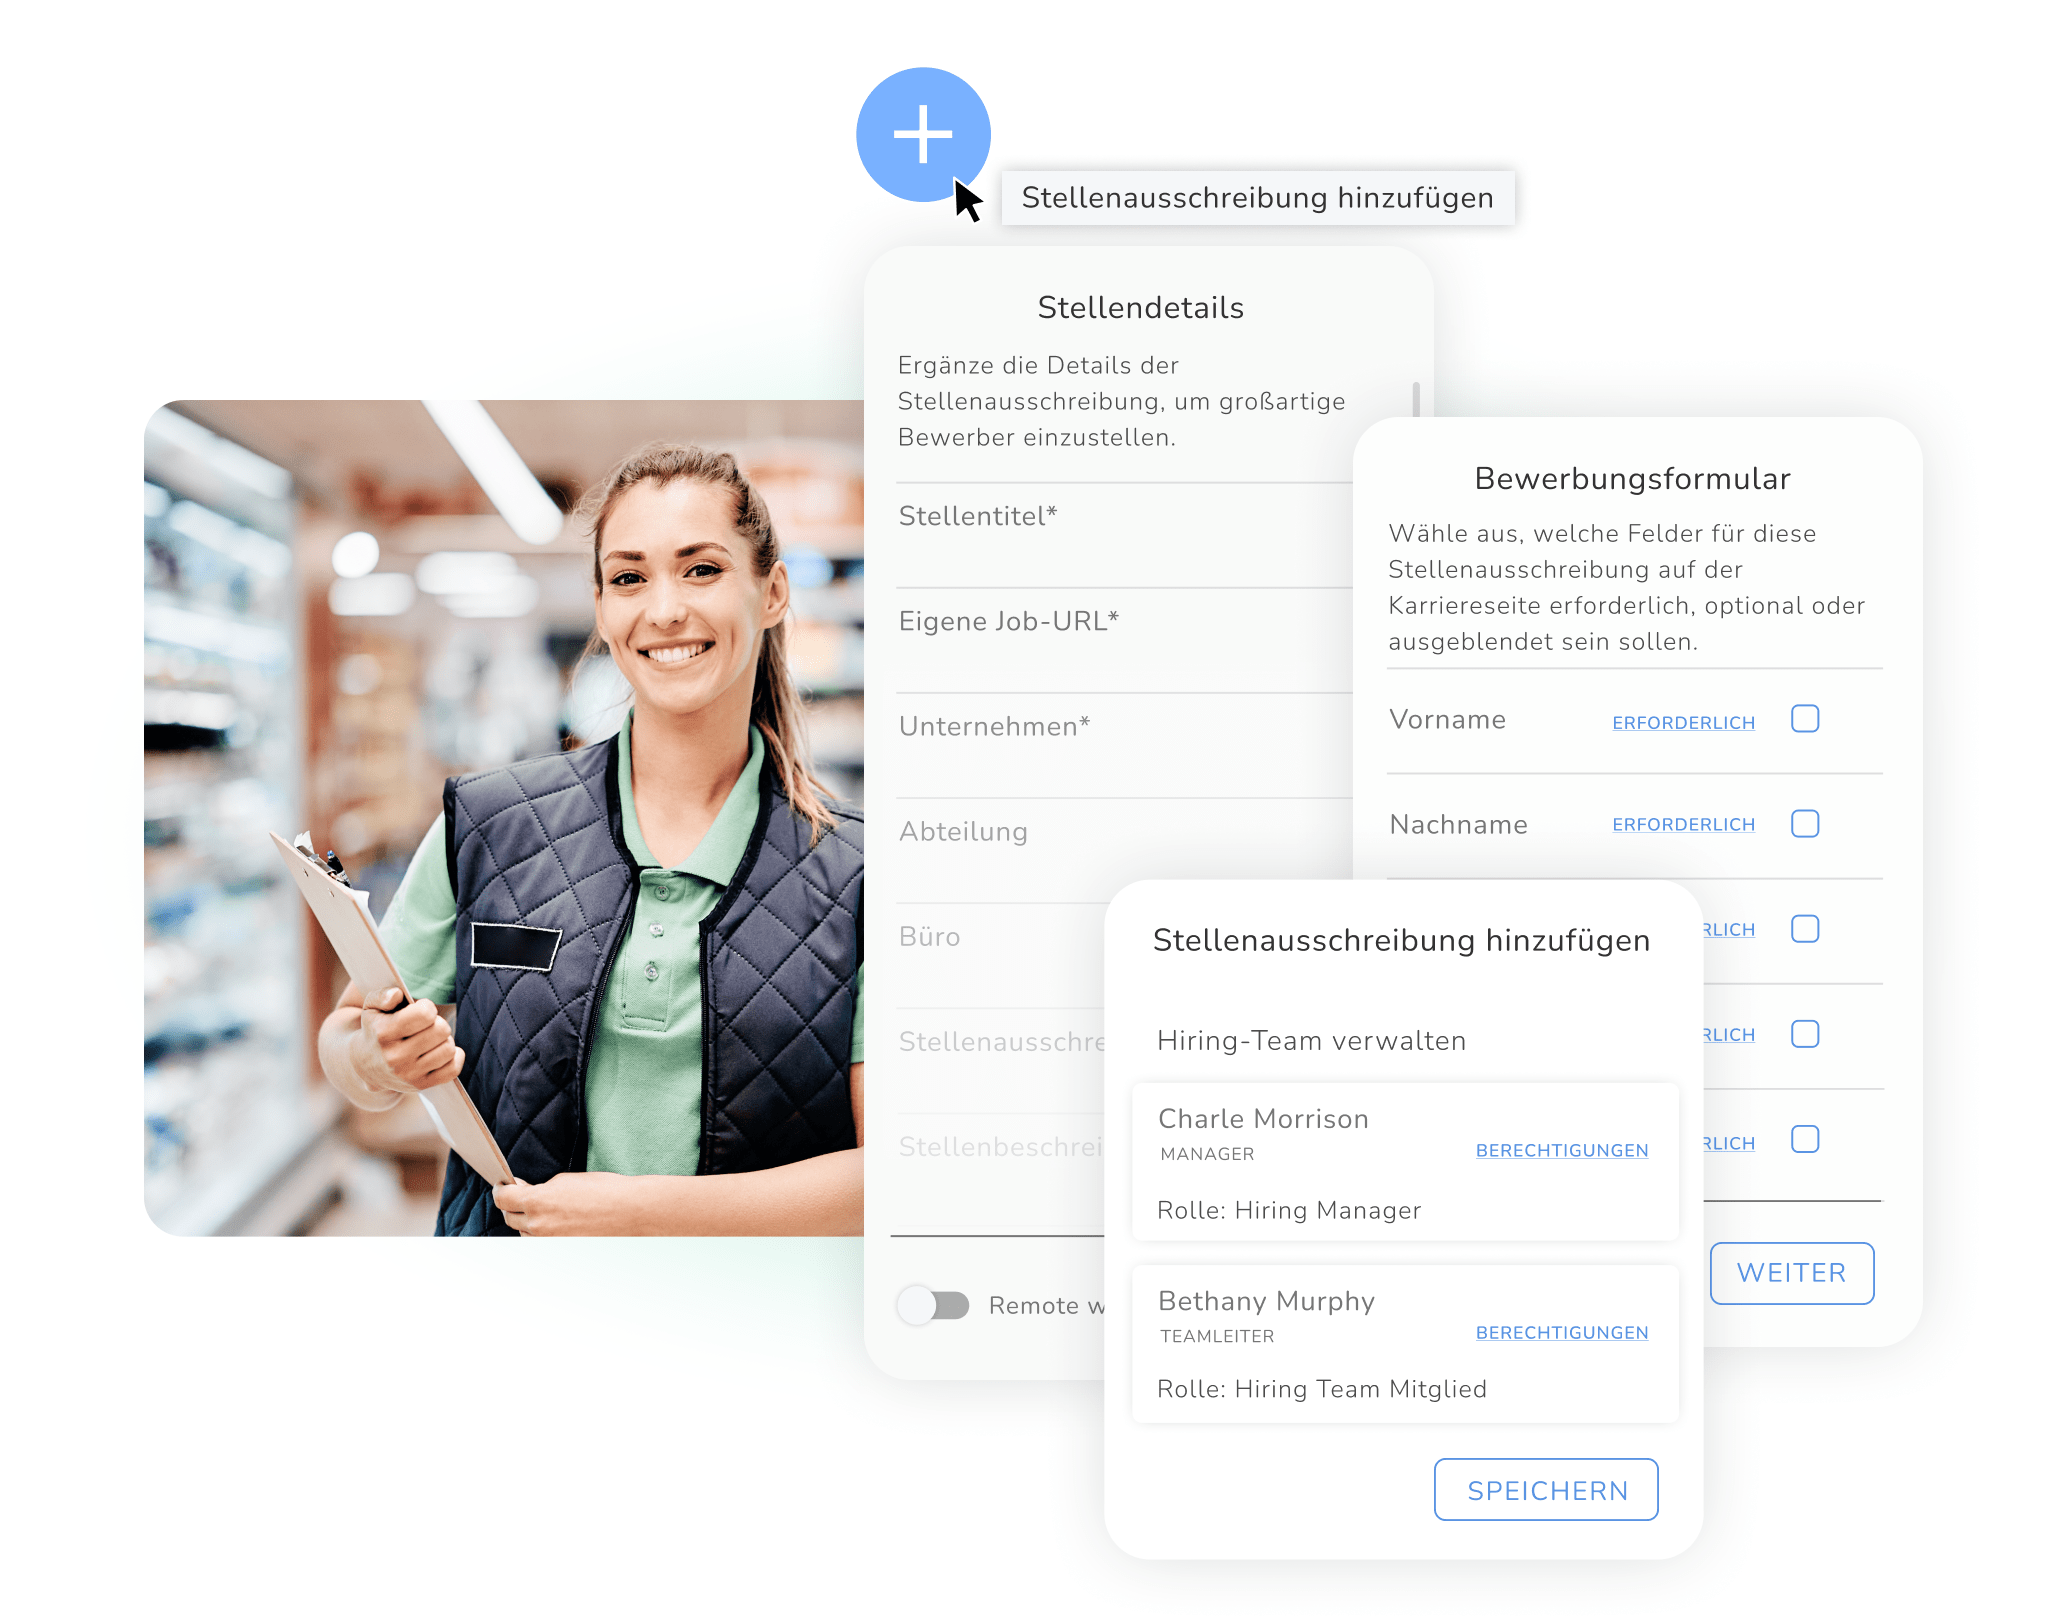Click the Büro input field

click(x=1001, y=955)
